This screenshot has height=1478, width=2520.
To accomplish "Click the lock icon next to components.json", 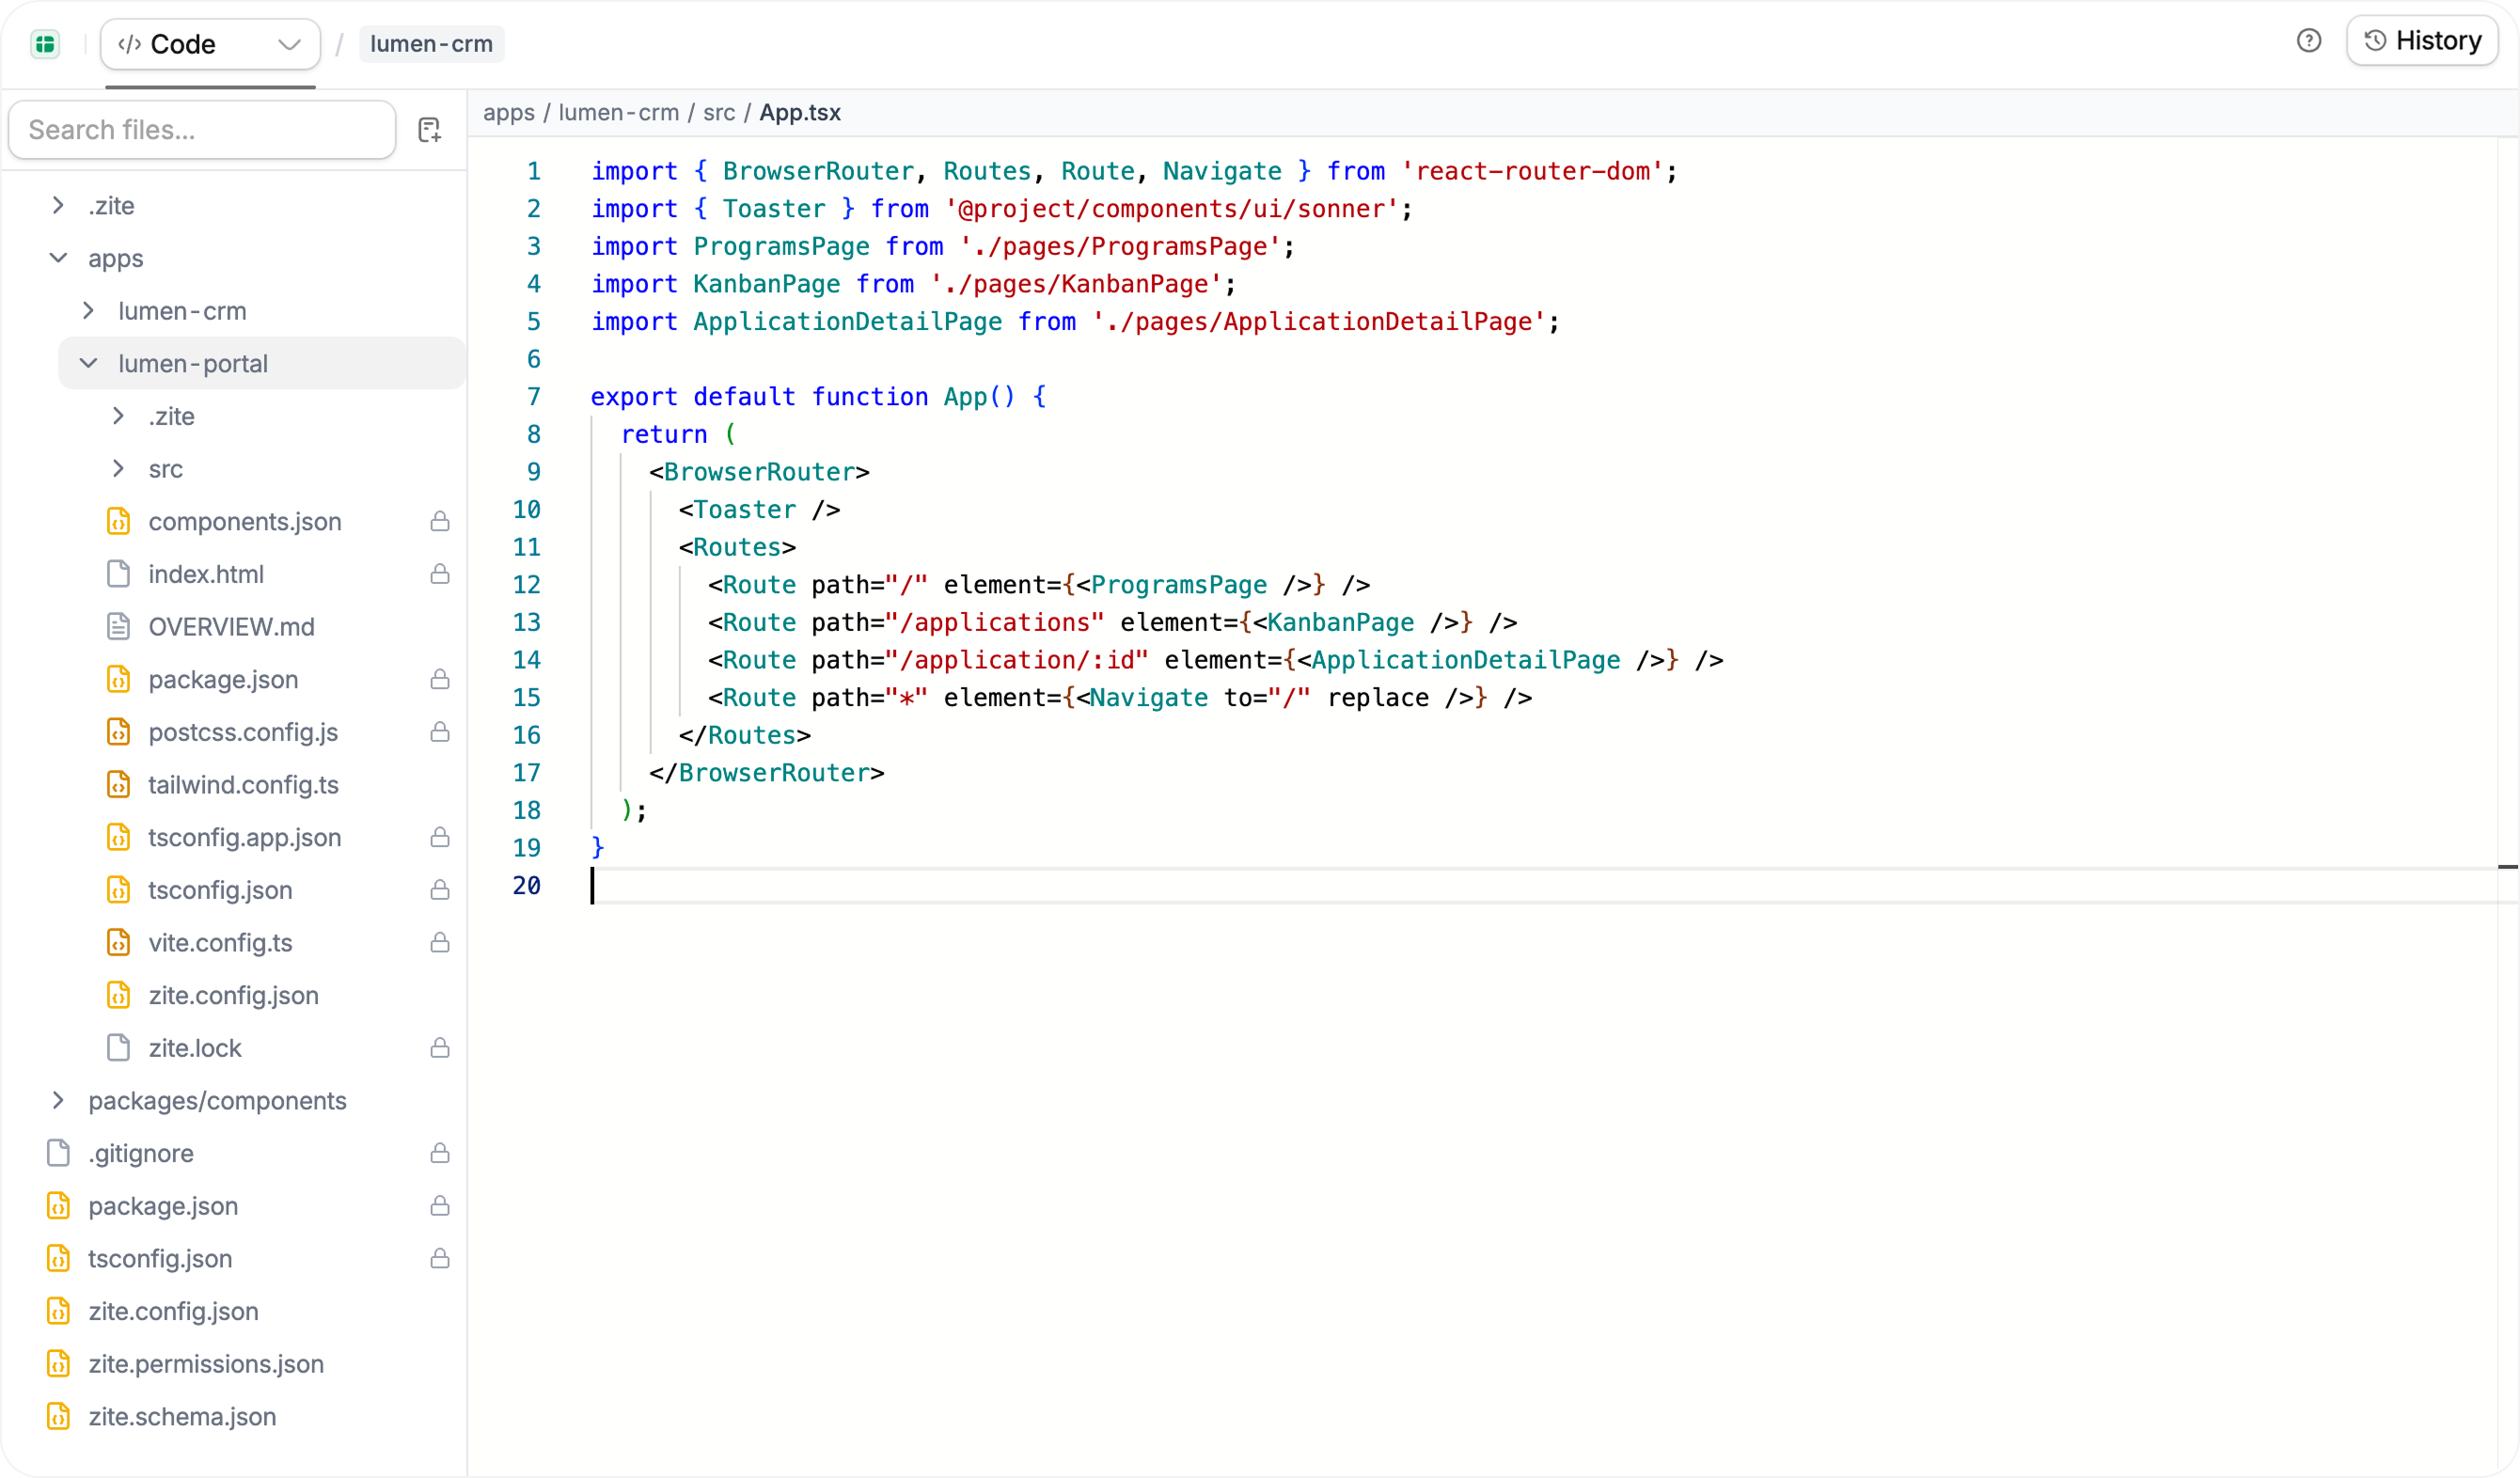I will (x=440, y=522).
